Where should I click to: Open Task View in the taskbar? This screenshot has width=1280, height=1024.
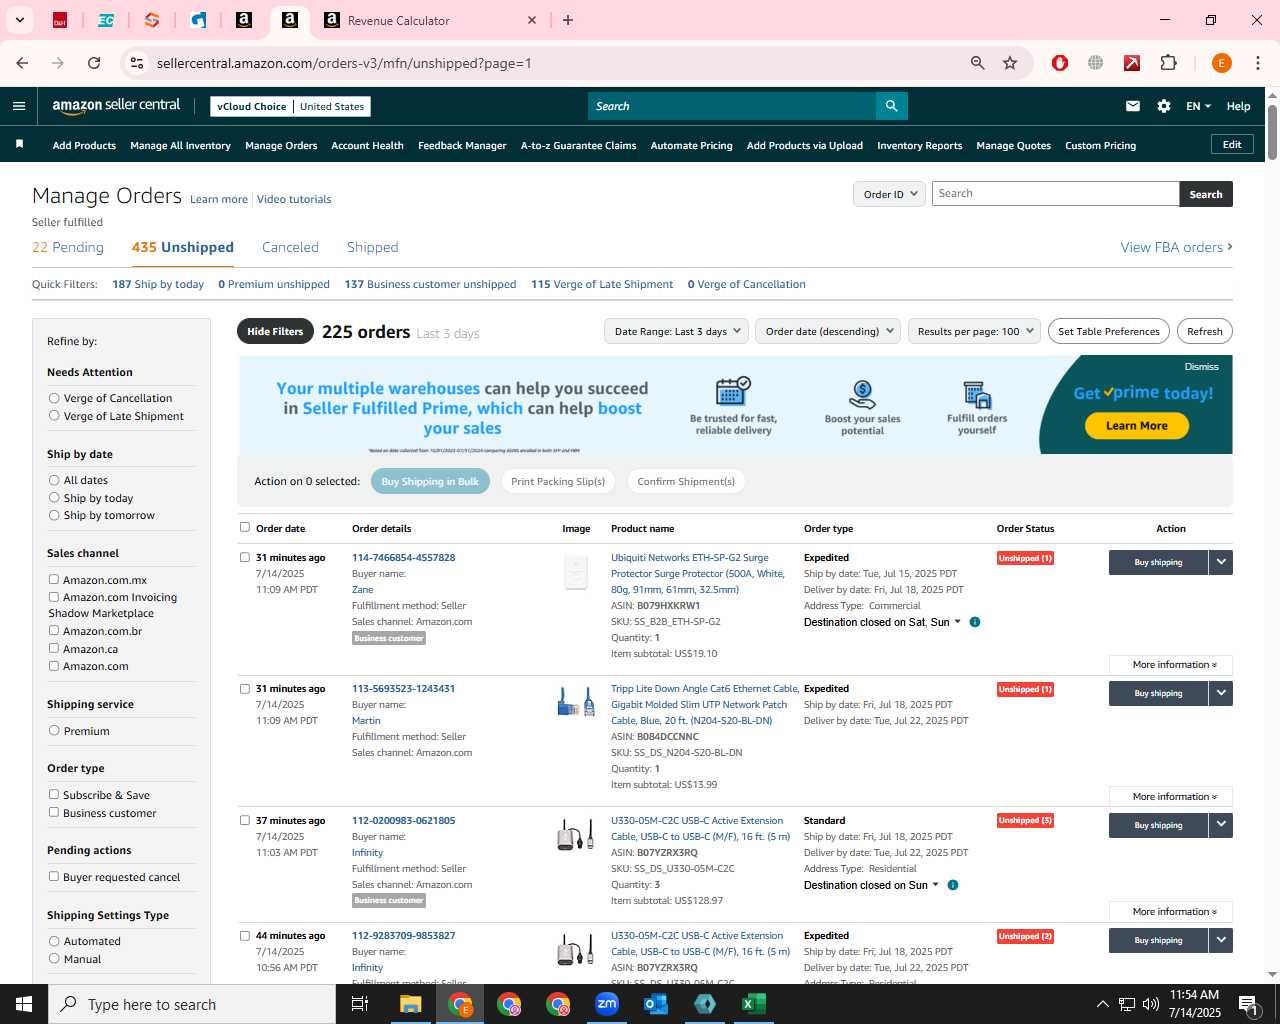(x=360, y=1004)
